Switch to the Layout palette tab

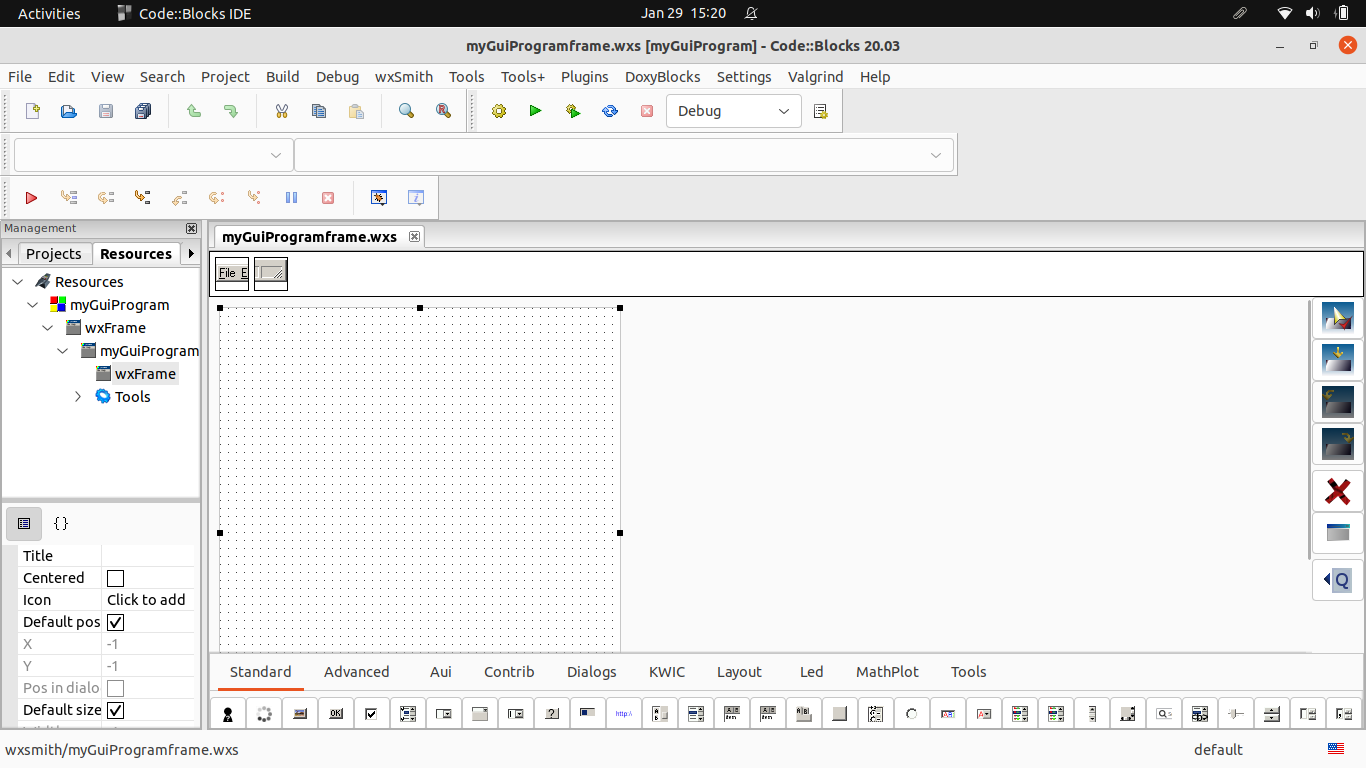[x=739, y=672]
